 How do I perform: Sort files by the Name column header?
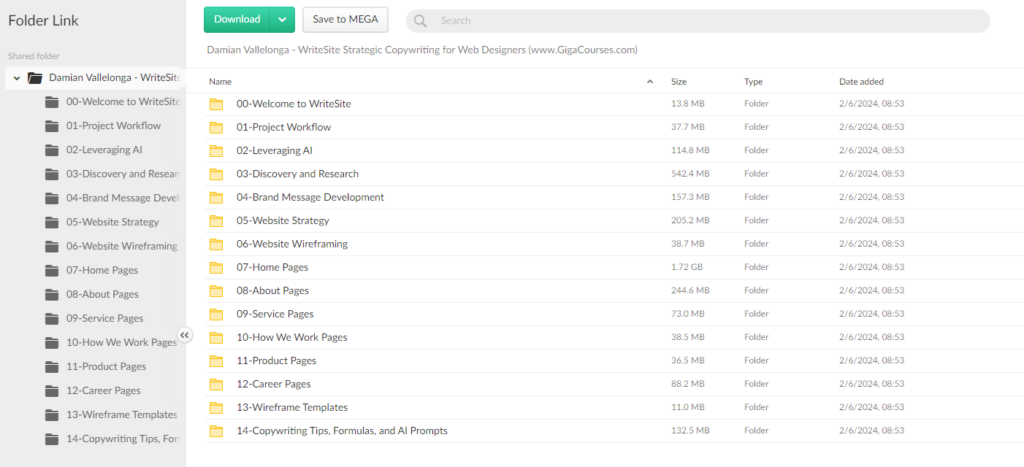point(221,81)
